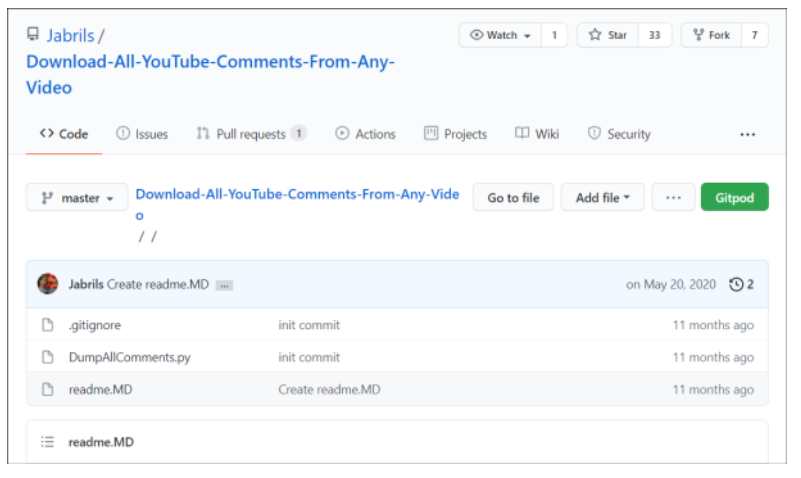View the 33 stargazers count
Screen dimensions: 801x478
[654, 35]
